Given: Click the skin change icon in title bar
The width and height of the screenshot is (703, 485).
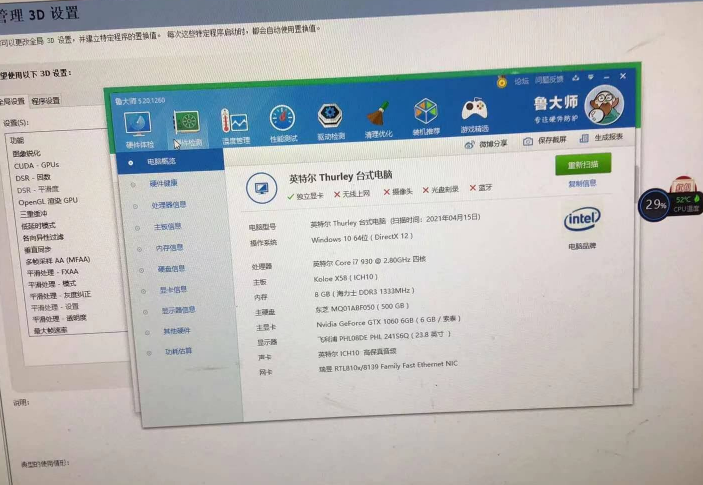Looking at the screenshot, I should tap(576, 78).
